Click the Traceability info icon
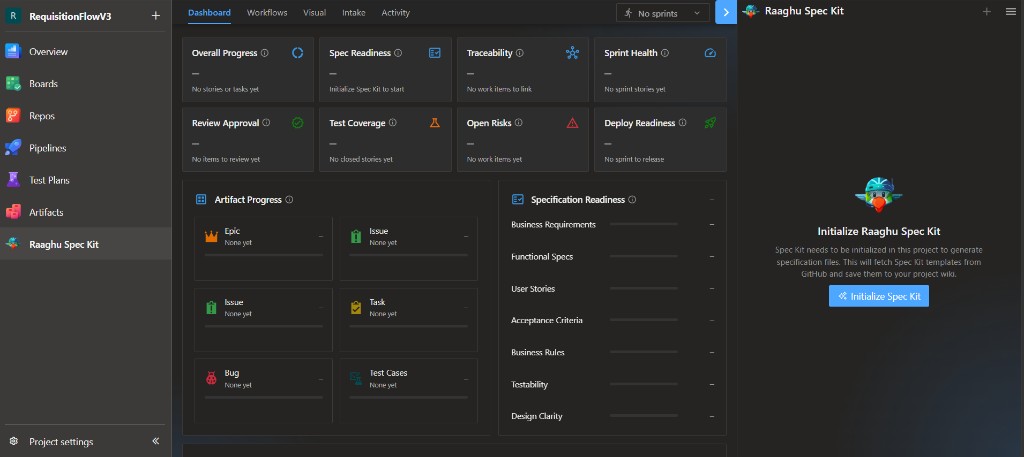Viewport: 1024px width, 457px height. point(520,53)
